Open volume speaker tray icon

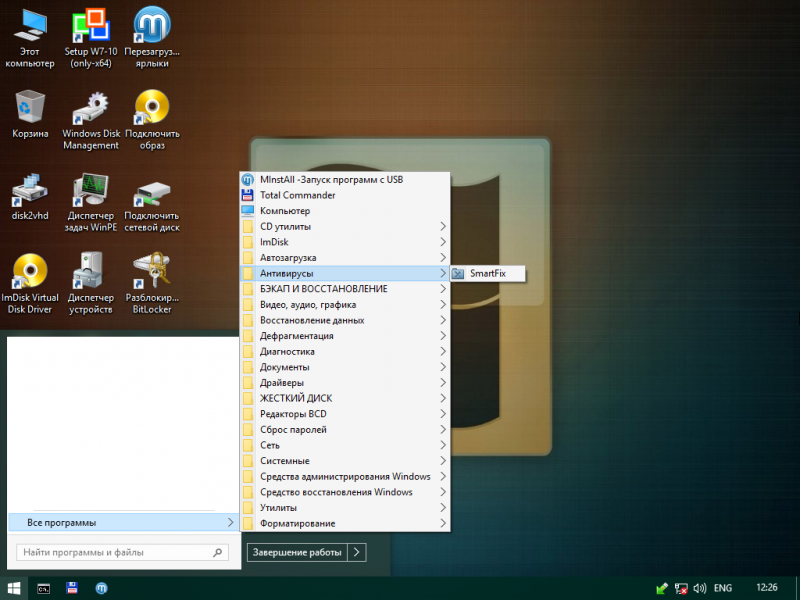[699, 588]
